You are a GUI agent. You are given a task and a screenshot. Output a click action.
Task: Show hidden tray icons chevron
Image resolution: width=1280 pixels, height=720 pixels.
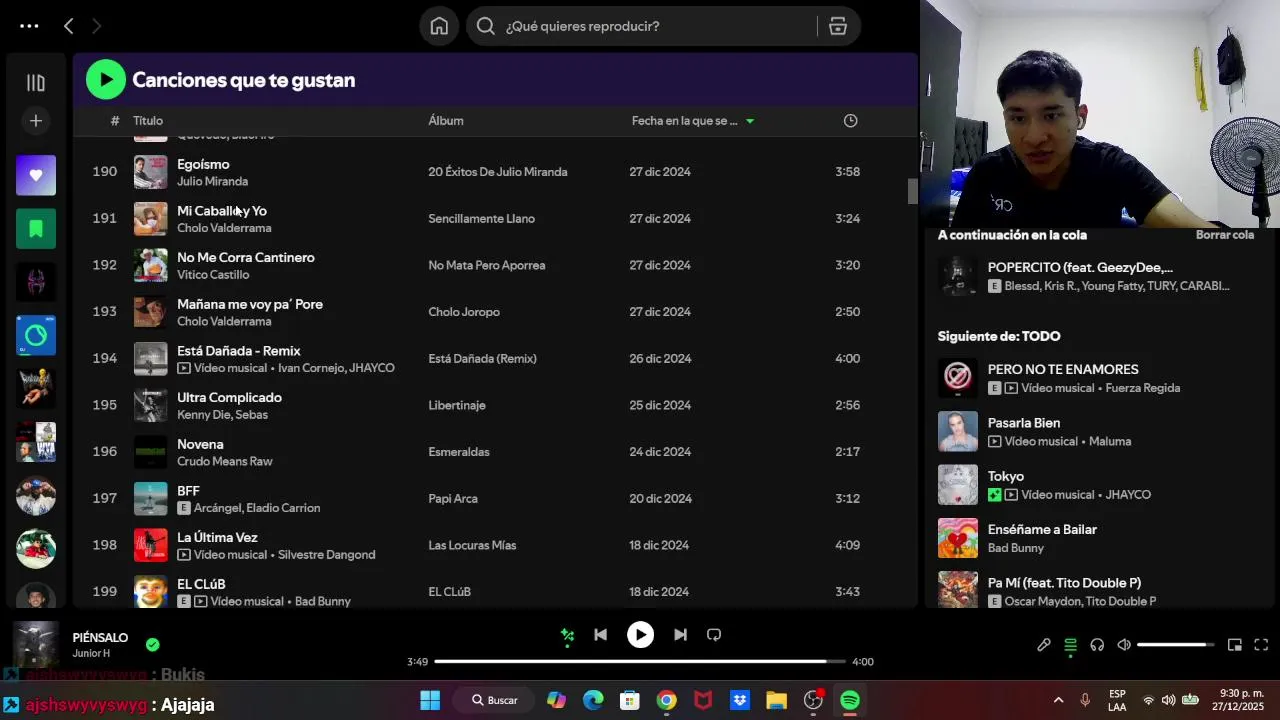coord(1058,701)
